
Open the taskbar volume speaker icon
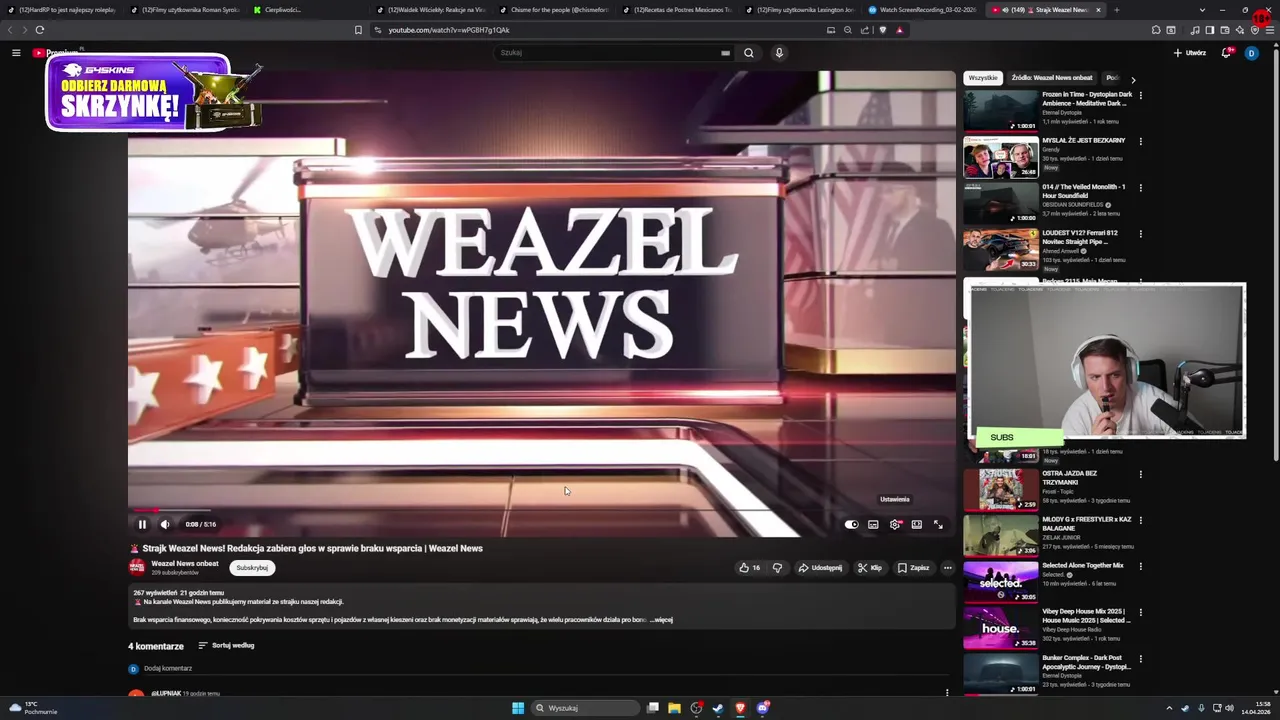[x=1229, y=708]
